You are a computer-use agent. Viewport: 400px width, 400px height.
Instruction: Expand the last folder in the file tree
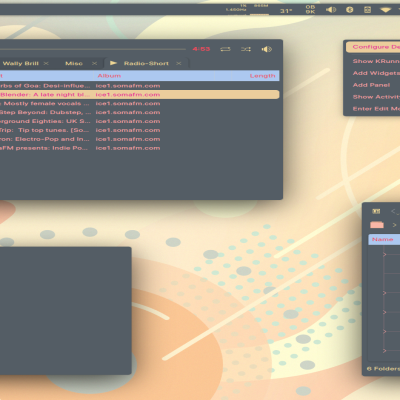click(x=385, y=351)
